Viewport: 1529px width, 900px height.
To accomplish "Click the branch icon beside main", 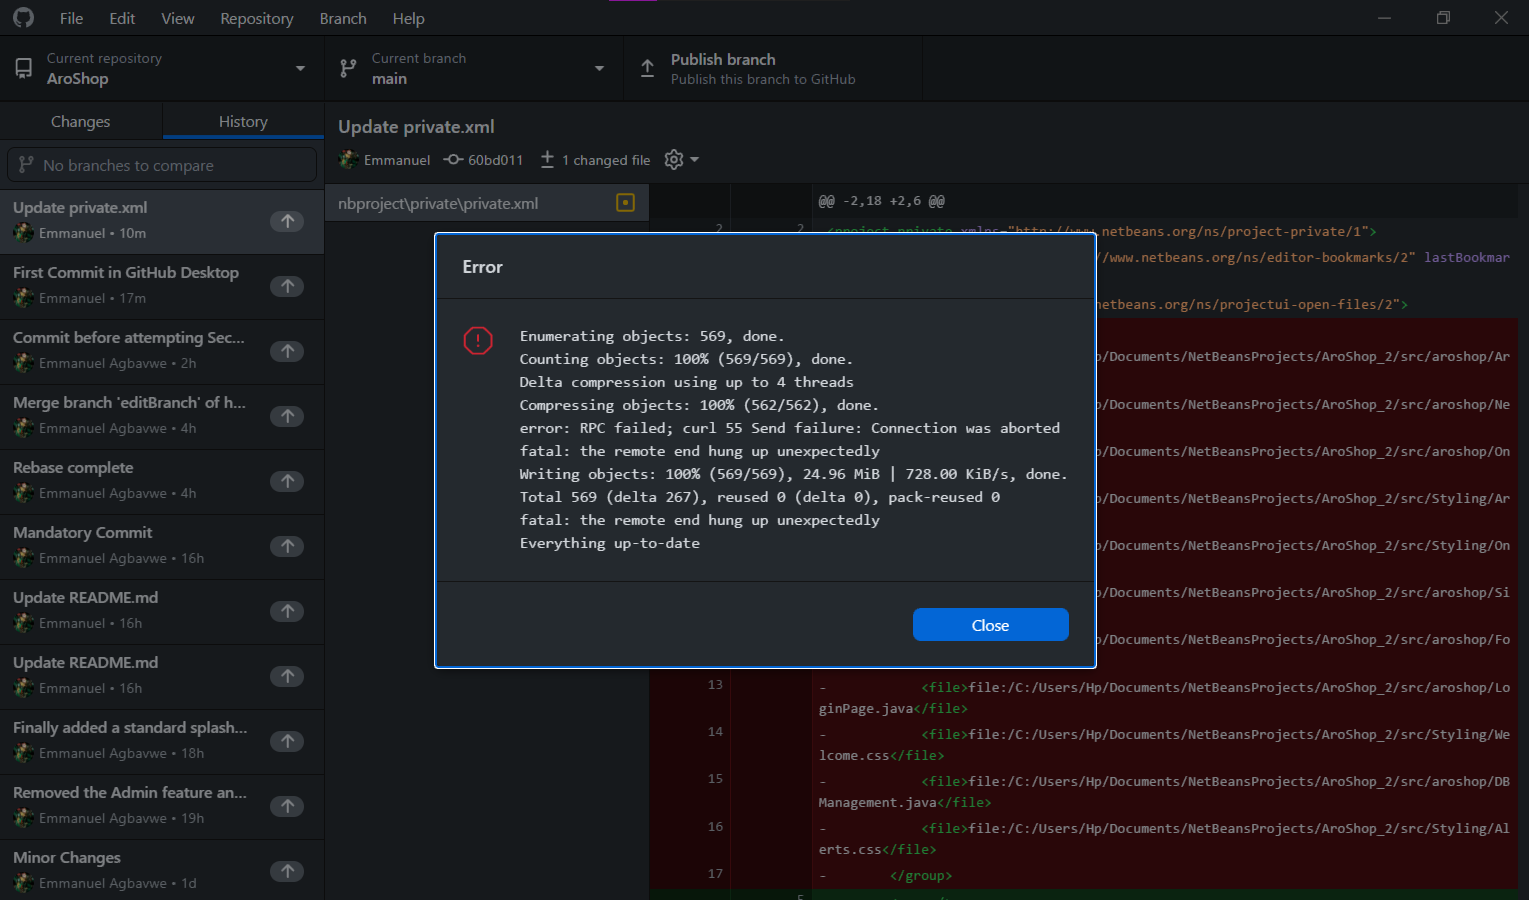I will coord(348,68).
